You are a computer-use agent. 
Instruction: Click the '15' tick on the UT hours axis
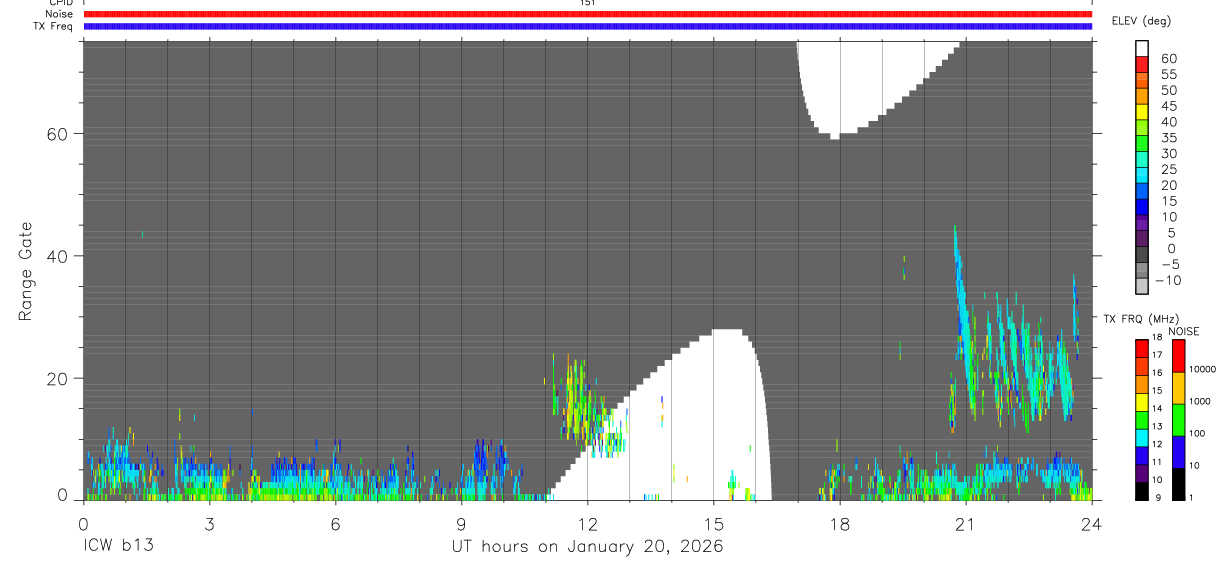coord(713,524)
